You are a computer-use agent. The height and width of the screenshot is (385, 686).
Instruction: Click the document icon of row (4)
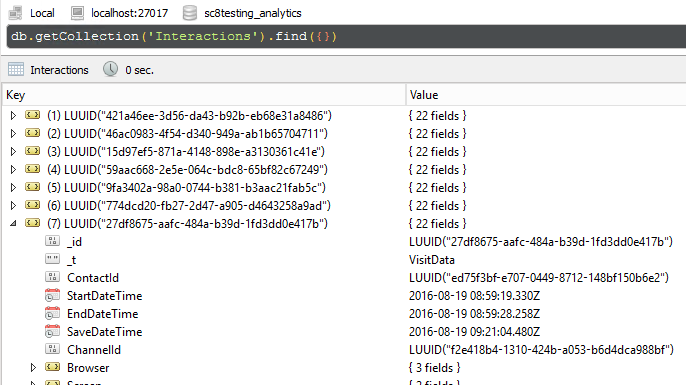[32, 169]
